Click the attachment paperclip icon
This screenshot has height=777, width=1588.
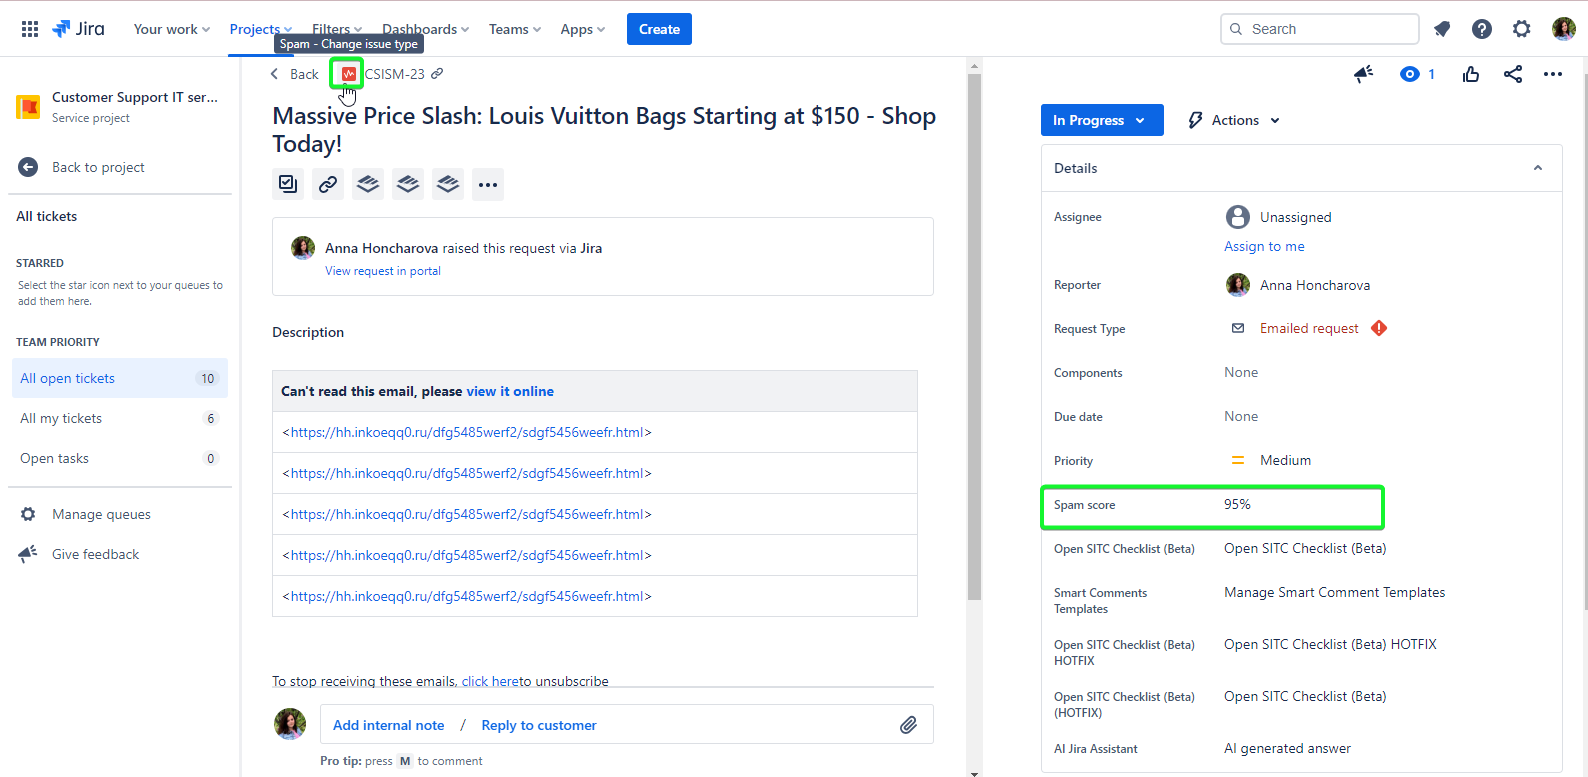click(908, 725)
